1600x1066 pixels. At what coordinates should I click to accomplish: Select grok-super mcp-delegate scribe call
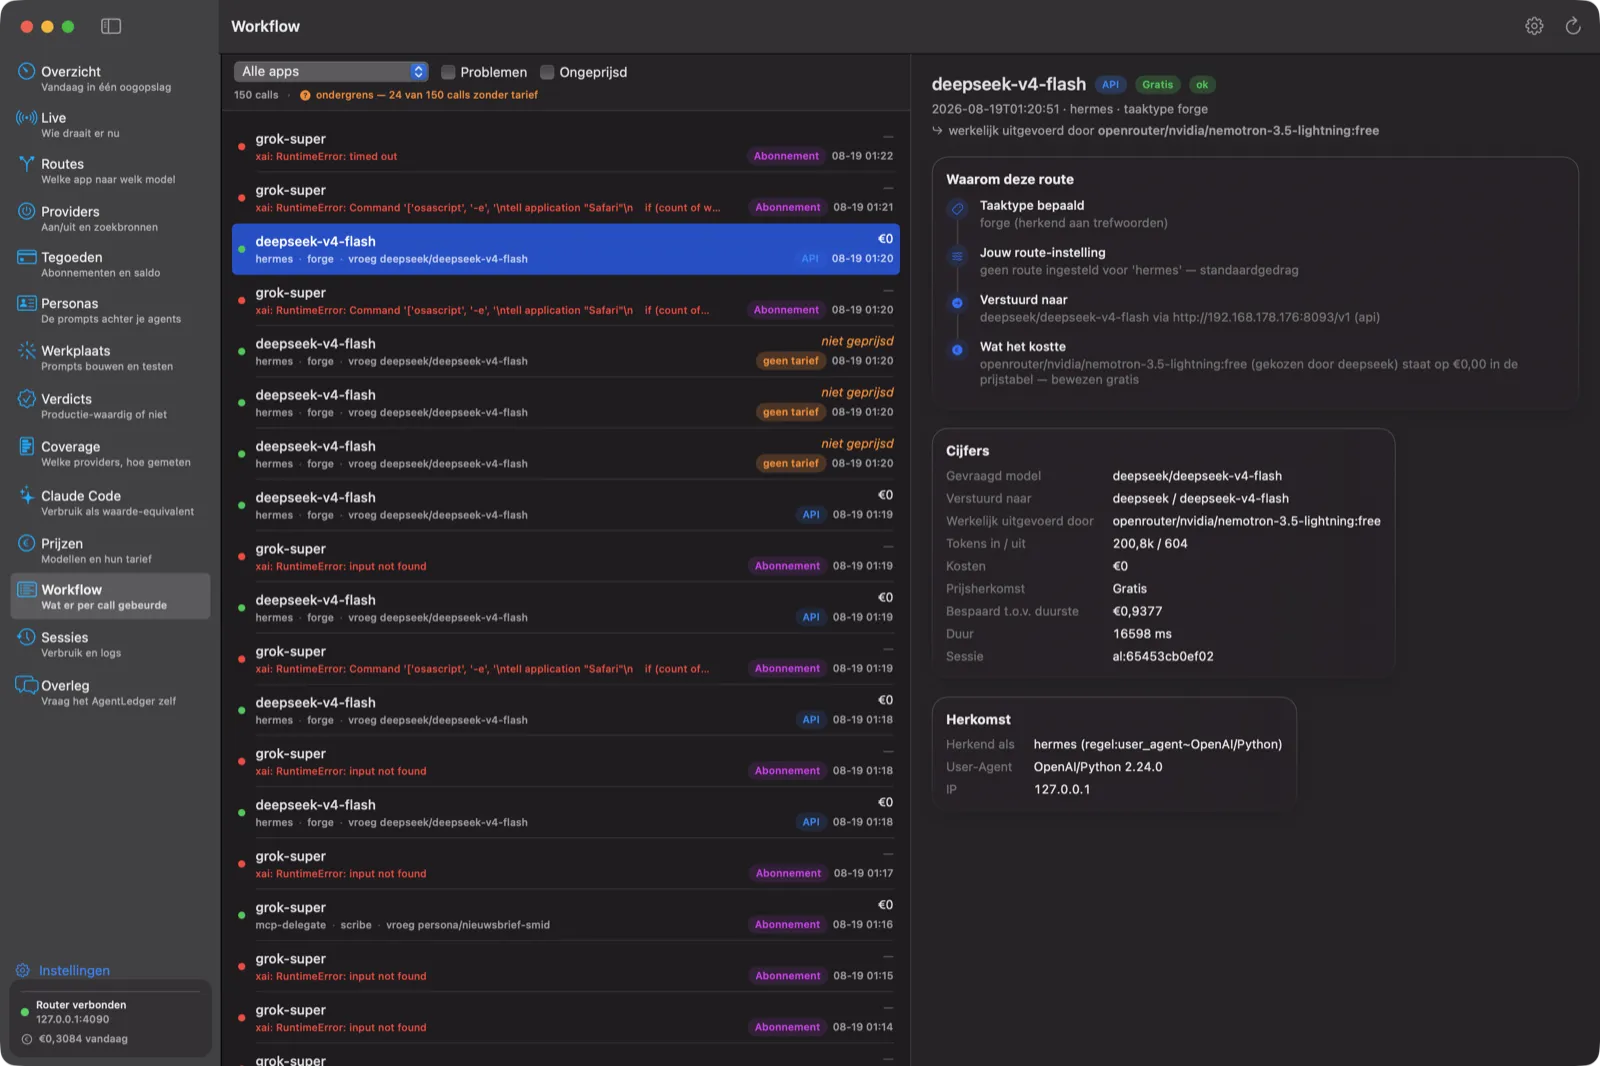[x=566, y=915]
